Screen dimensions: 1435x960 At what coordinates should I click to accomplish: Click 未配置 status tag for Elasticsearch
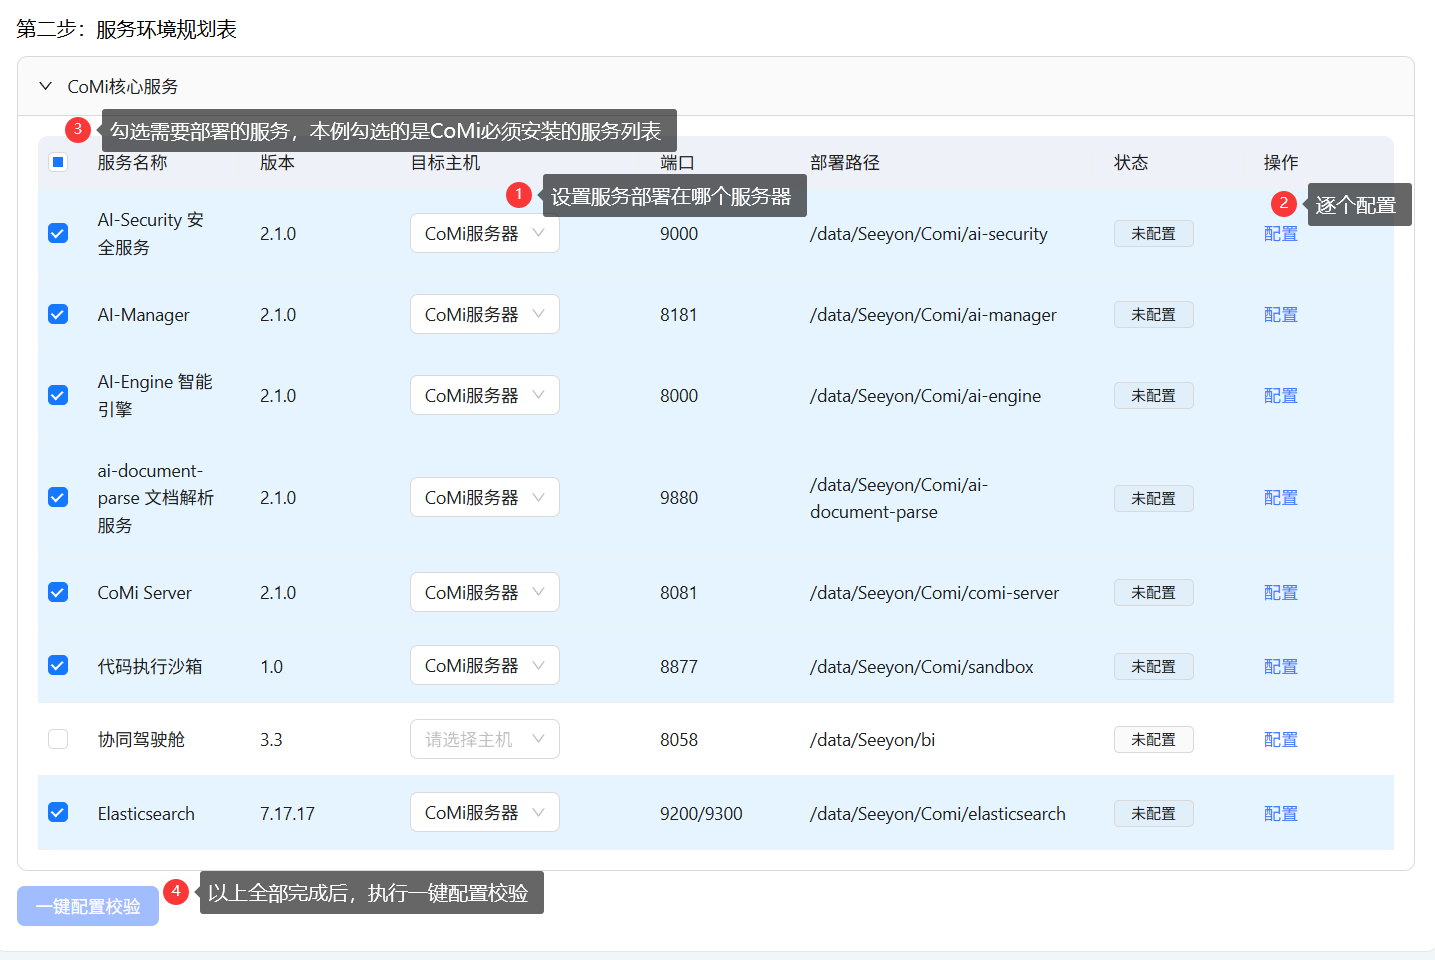1154,814
